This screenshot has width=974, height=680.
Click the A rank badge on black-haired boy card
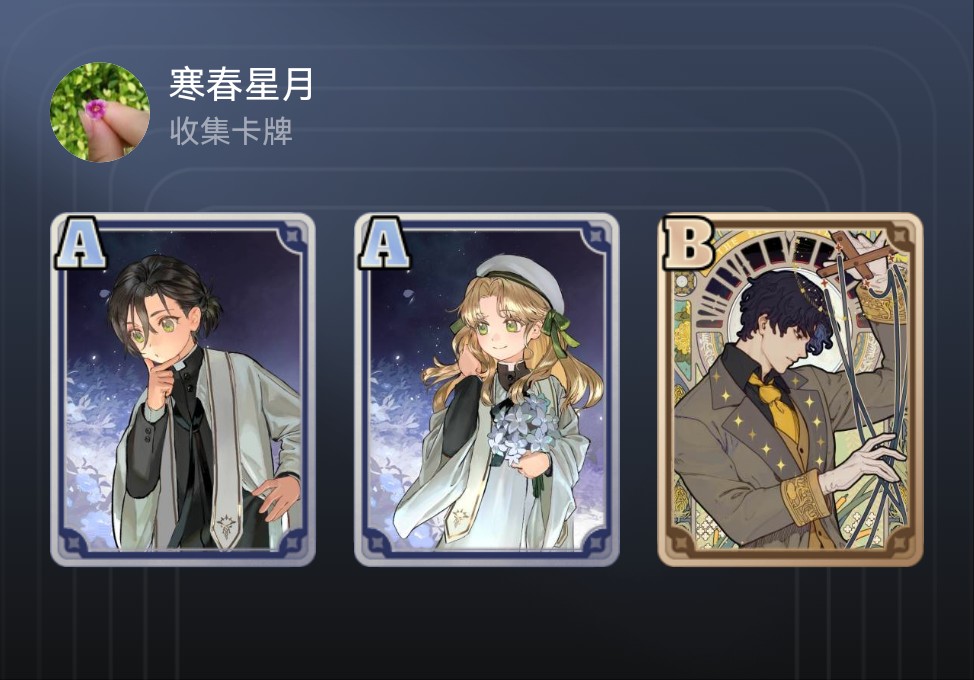tap(80, 243)
